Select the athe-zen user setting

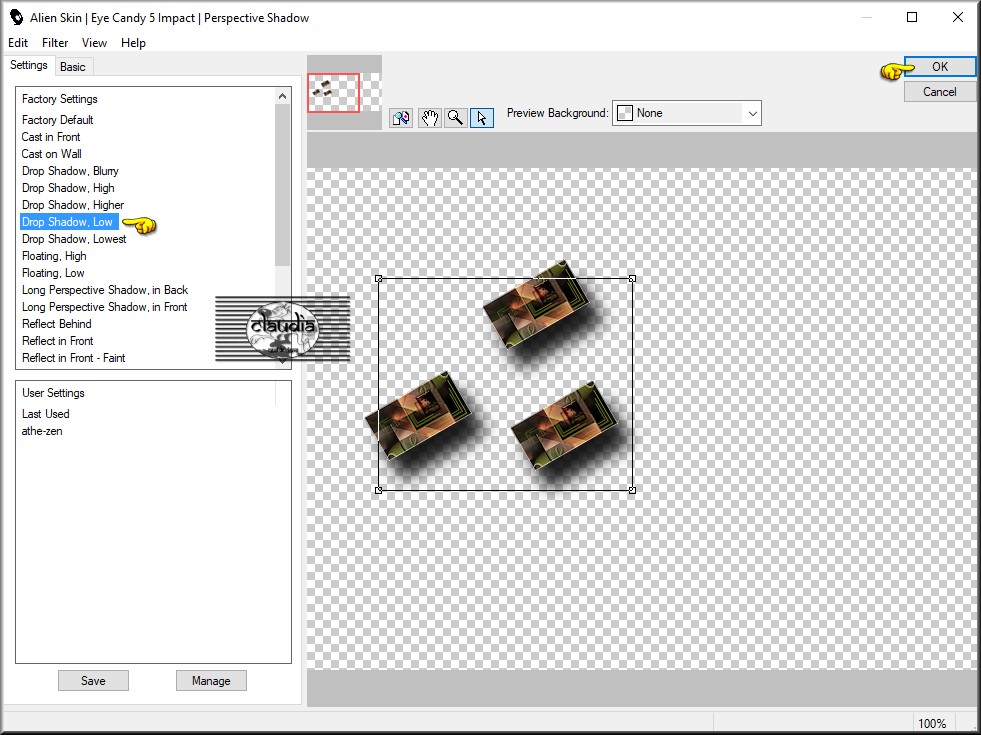pos(42,430)
